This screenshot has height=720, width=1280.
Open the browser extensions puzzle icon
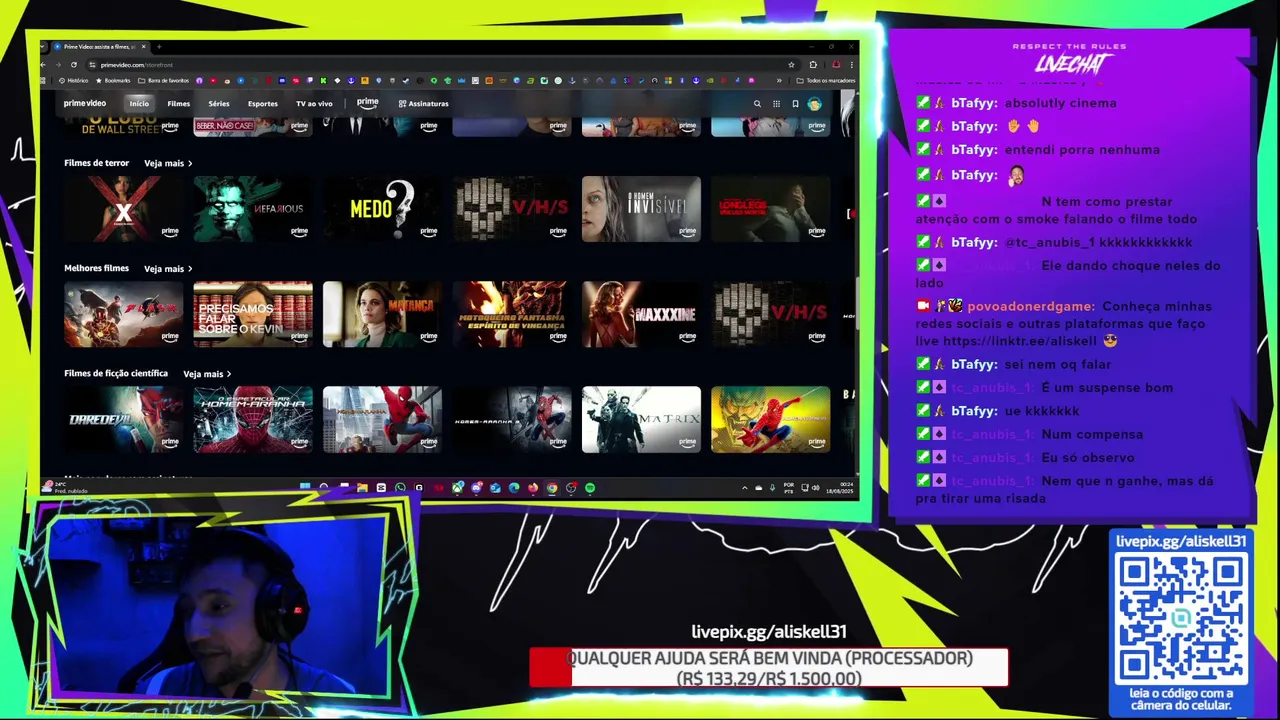[813, 64]
